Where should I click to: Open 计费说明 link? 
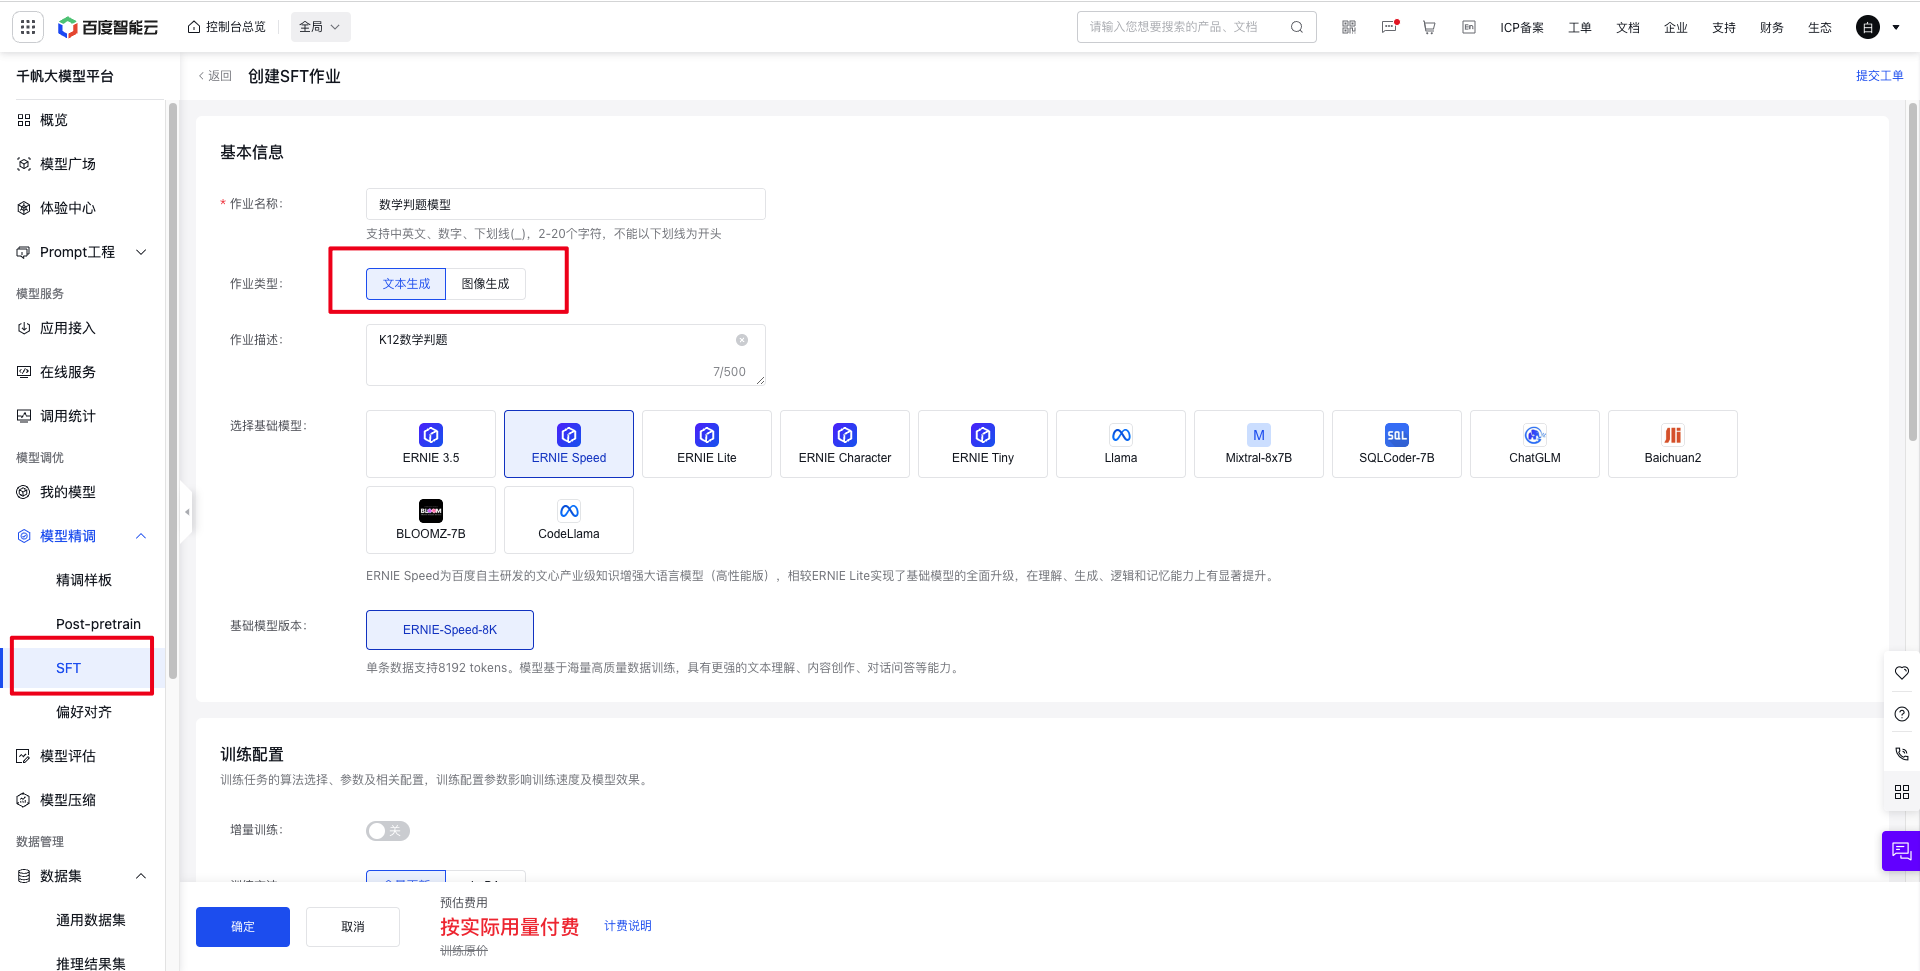pyautogui.click(x=628, y=926)
